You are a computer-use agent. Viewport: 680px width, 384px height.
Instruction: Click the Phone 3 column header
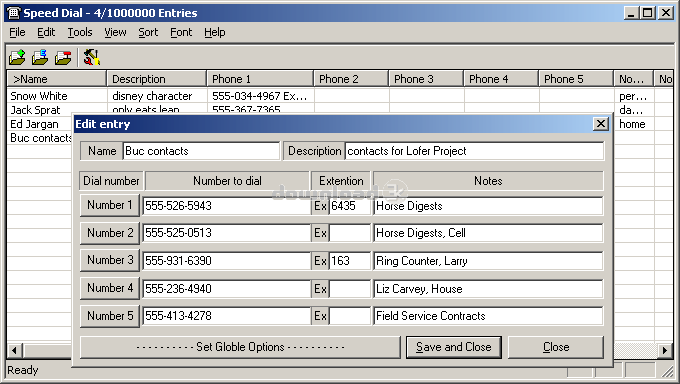pos(426,79)
